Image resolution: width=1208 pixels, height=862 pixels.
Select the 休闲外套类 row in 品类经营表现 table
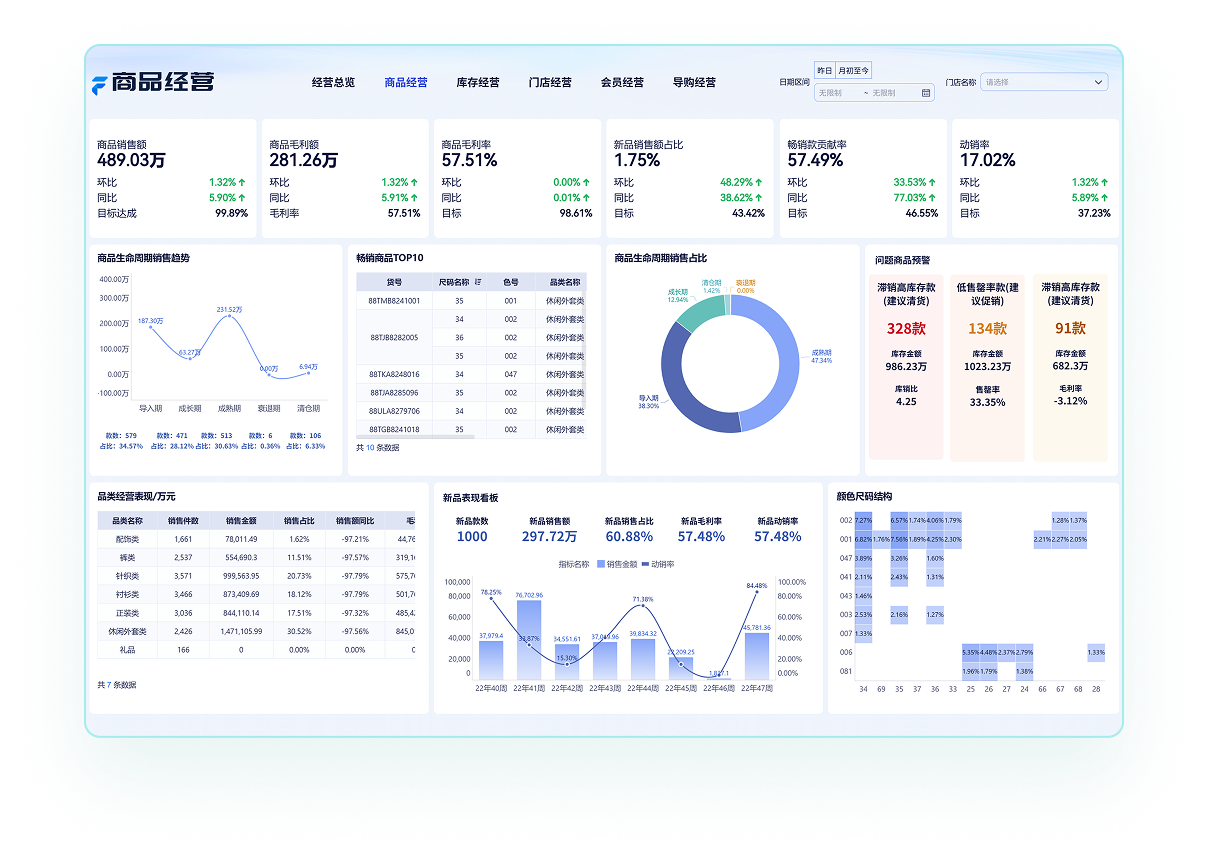256,631
